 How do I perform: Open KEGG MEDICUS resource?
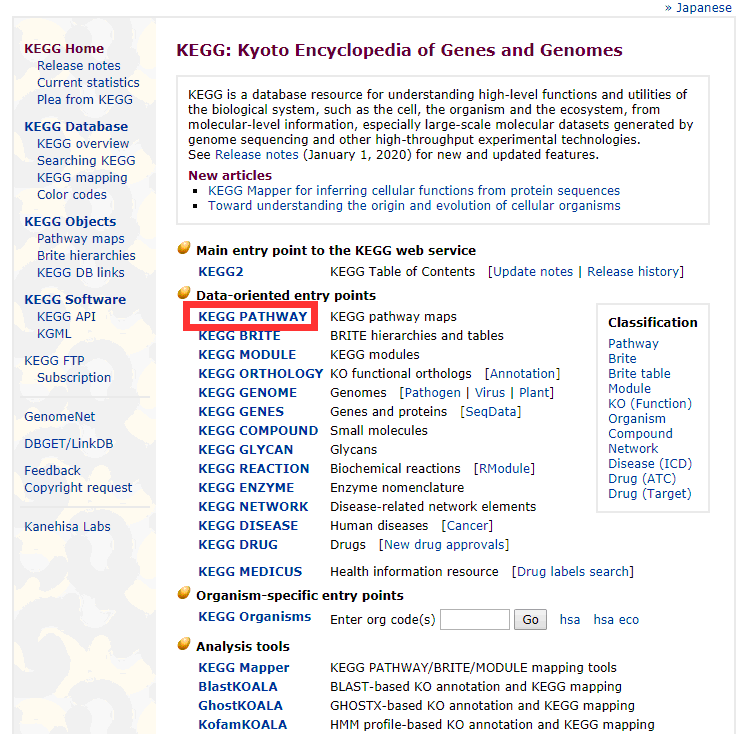coord(250,572)
